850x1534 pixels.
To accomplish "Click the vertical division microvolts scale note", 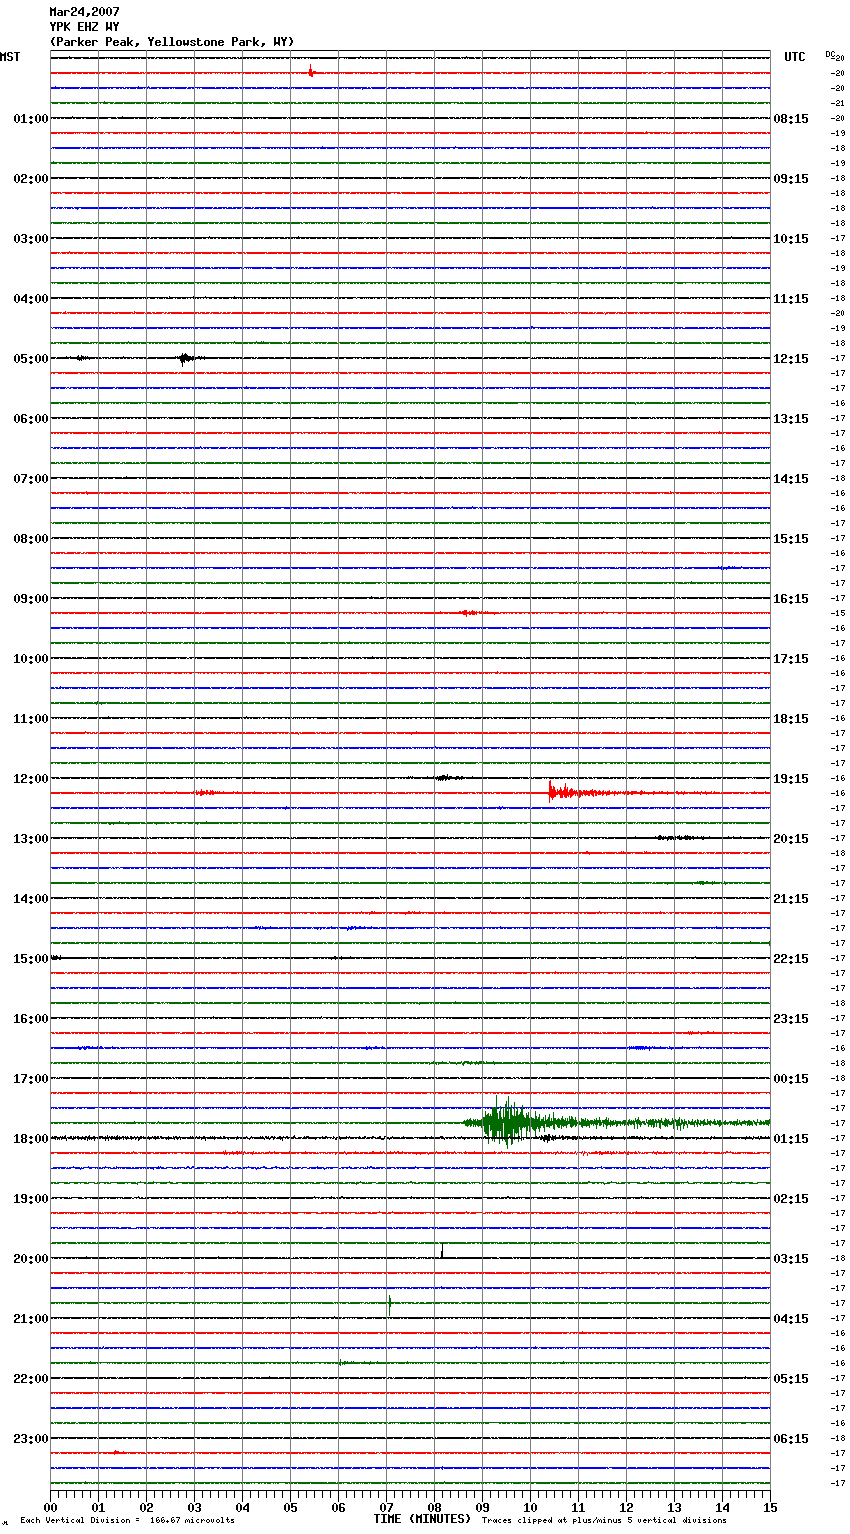I will pos(128,1521).
